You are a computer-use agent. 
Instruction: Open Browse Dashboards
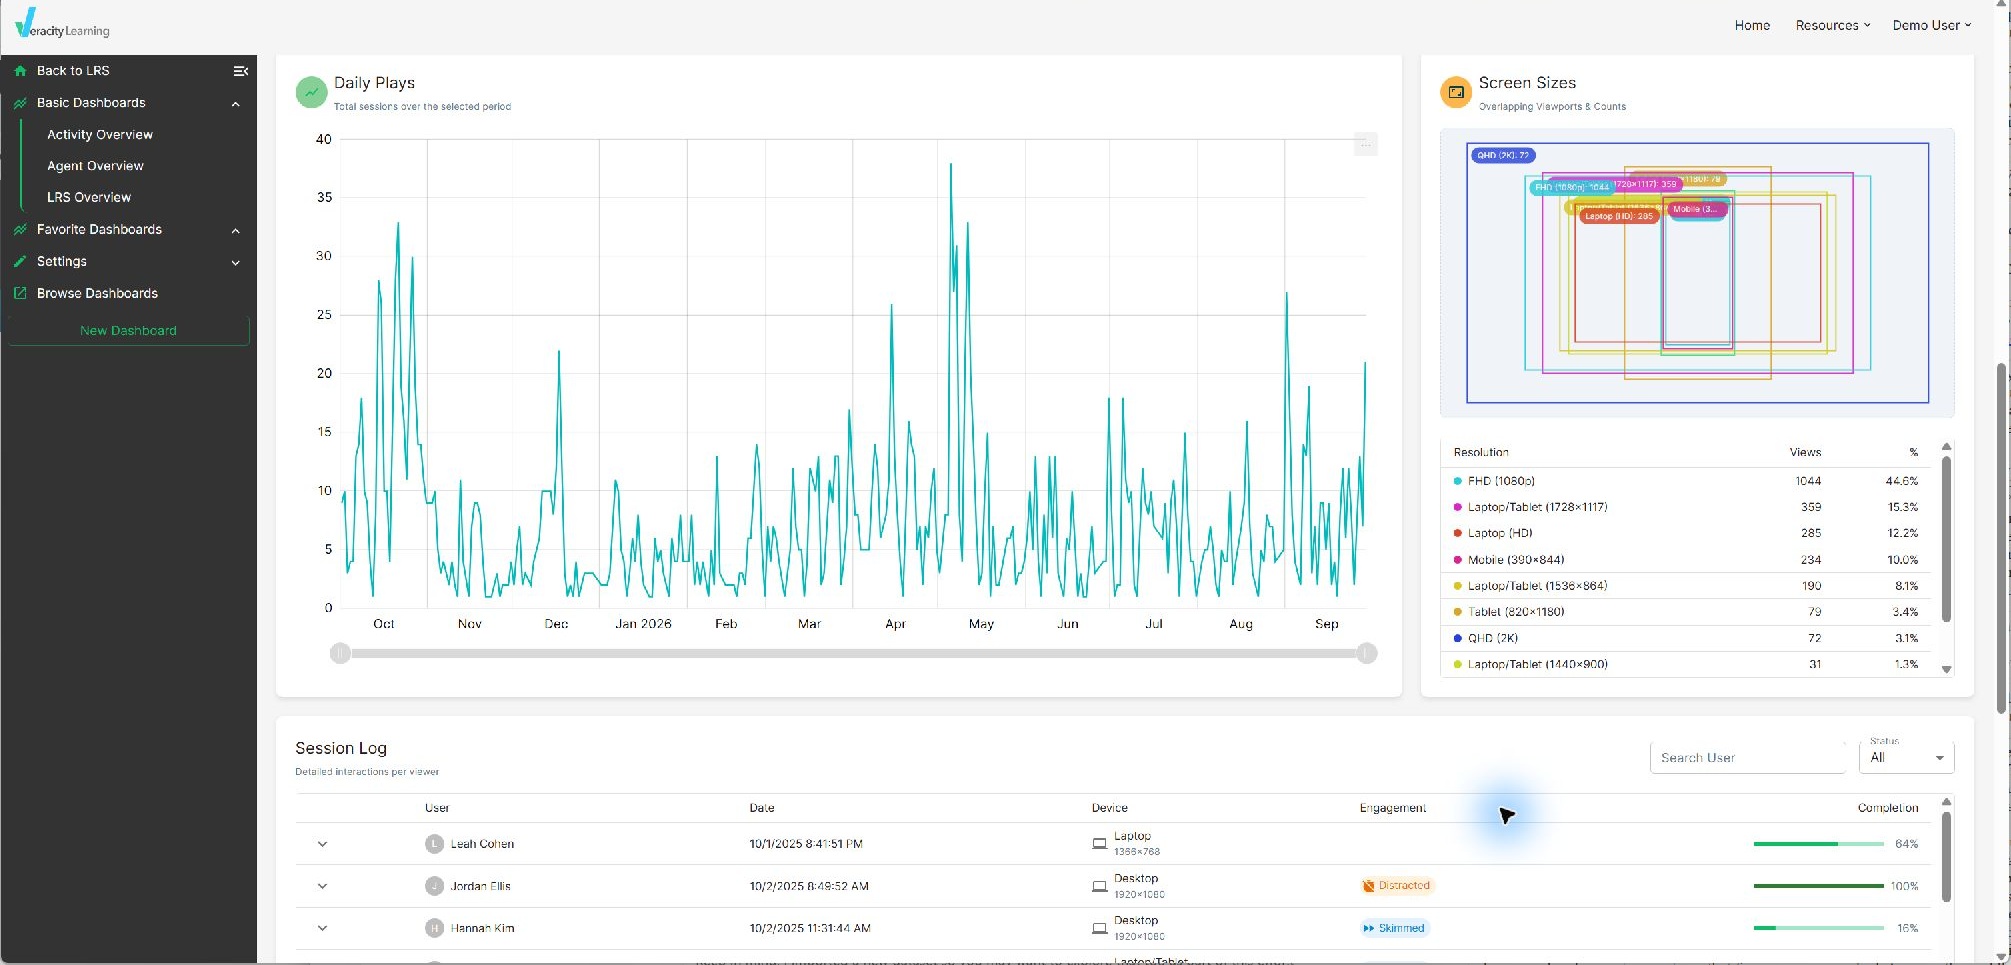point(97,293)
